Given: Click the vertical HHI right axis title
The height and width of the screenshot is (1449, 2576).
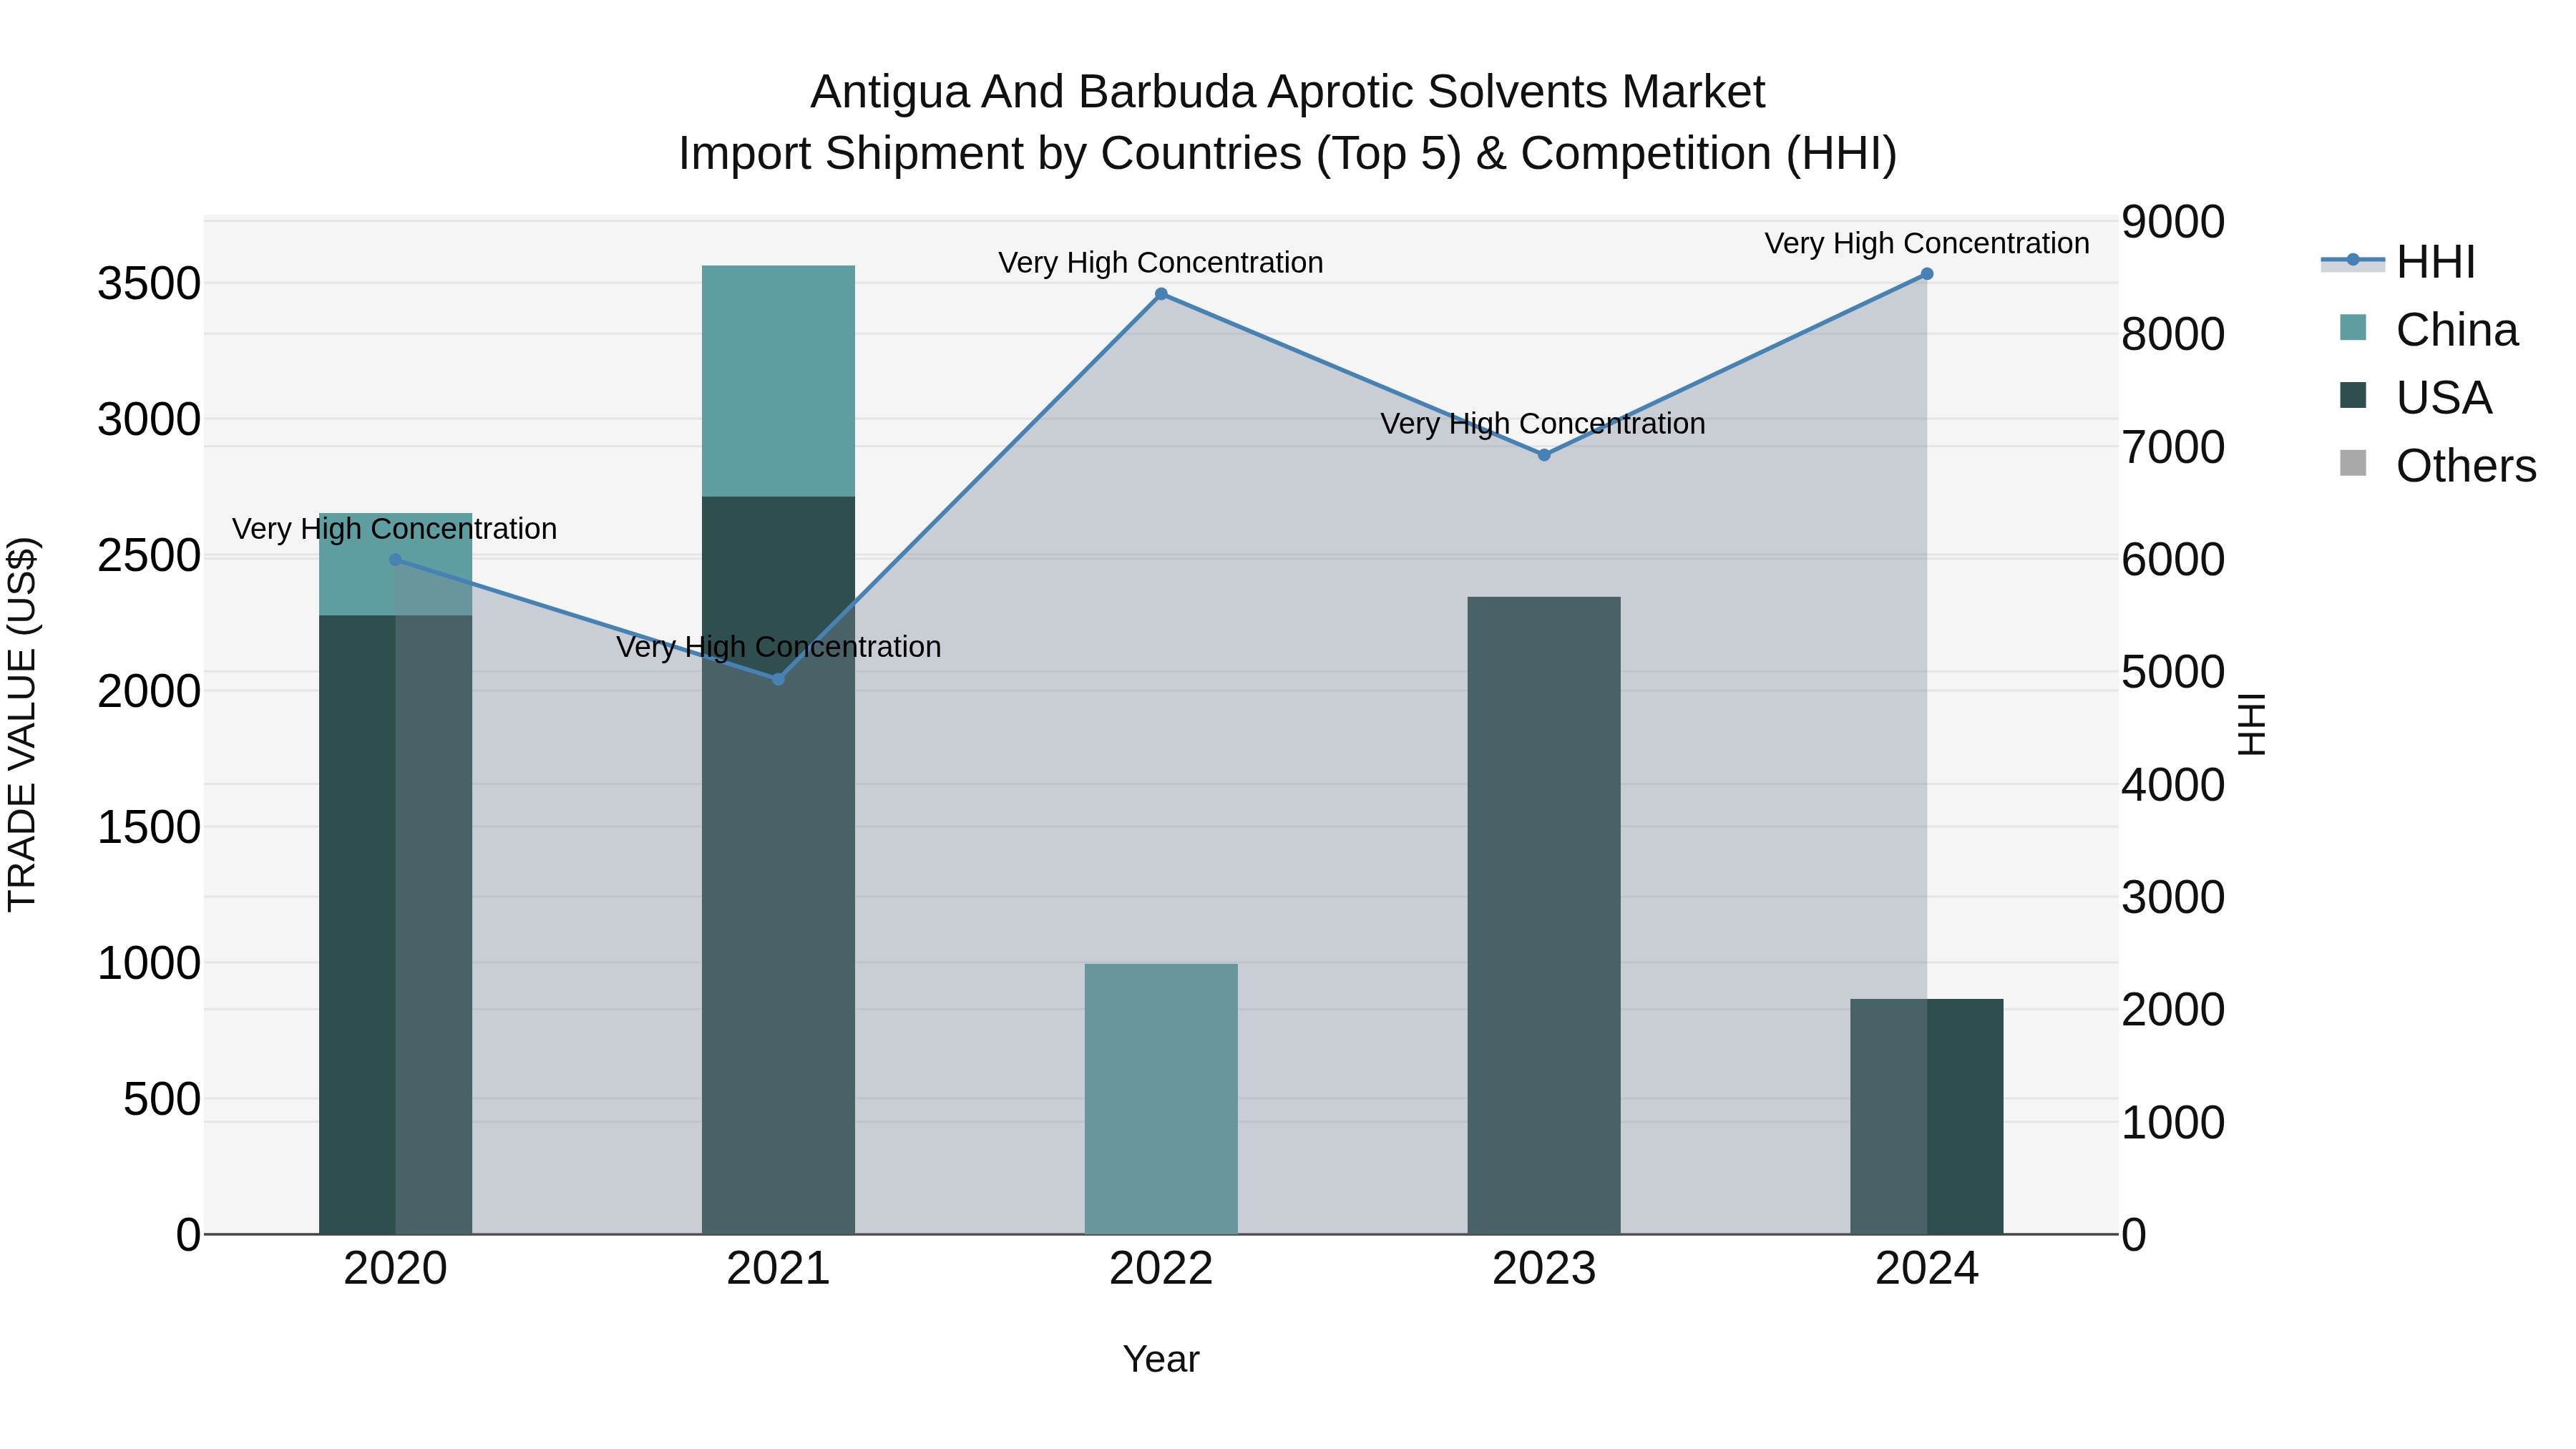Looking at the screenshot, I should coord(2252,725).
